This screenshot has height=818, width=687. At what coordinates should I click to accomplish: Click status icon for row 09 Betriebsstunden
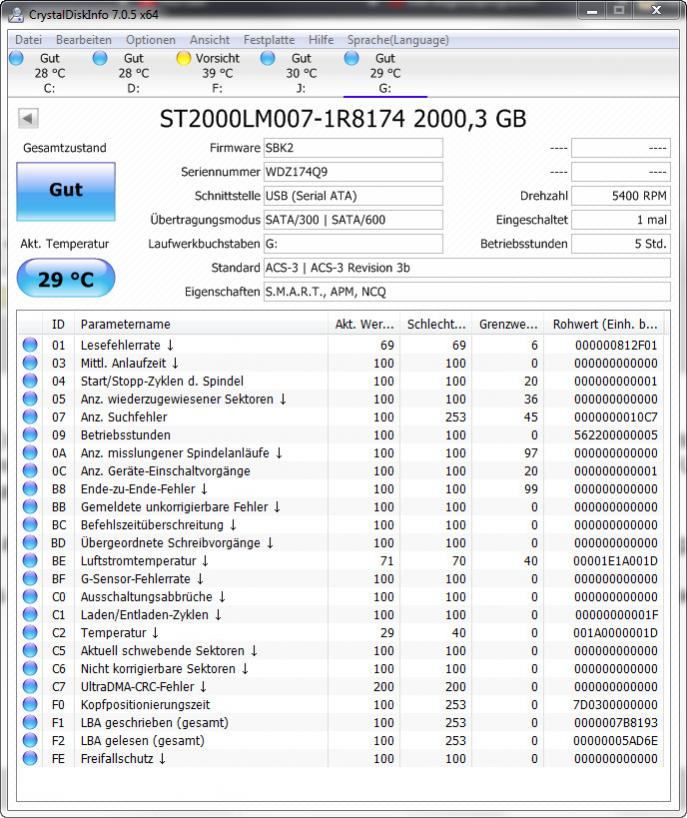click(30, 434)
